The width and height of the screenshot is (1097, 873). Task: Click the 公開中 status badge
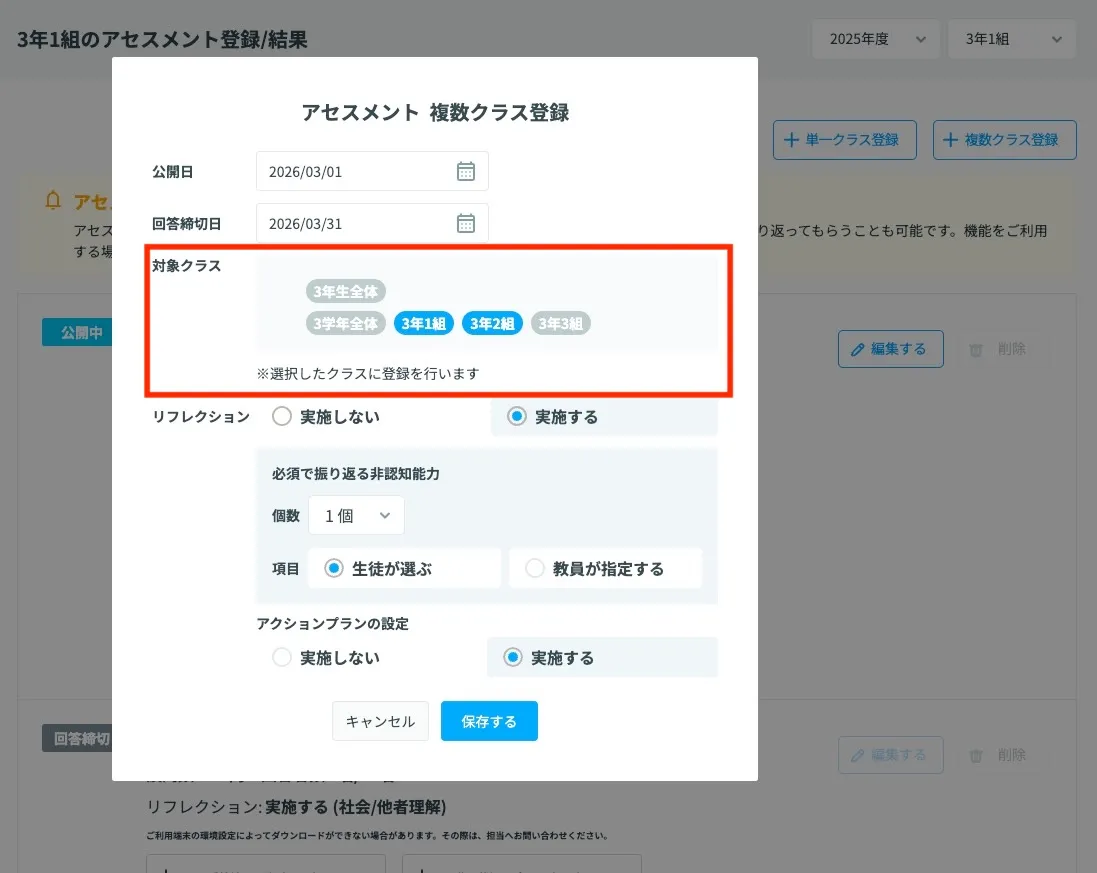(77, 332)
